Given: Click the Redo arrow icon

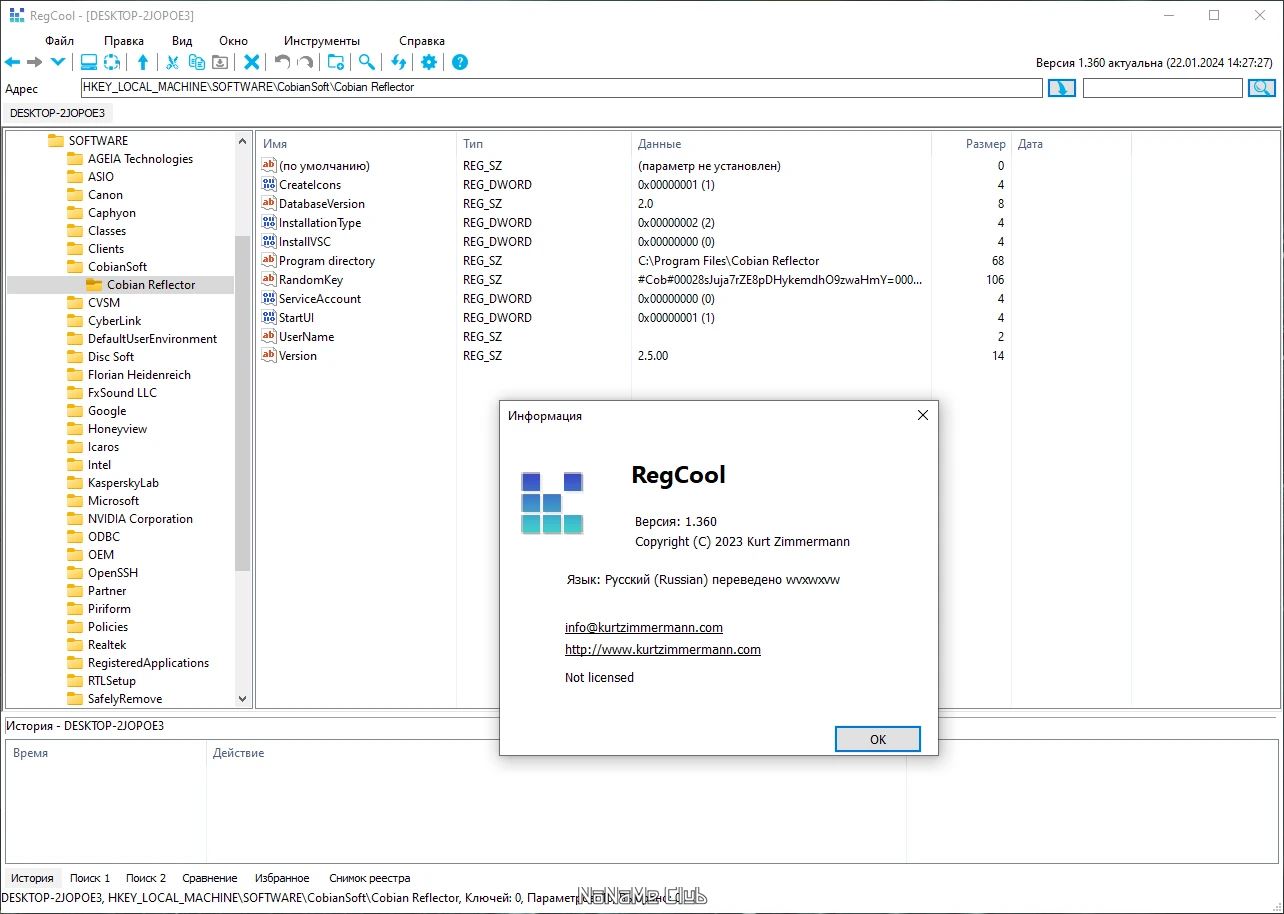Looking at the screenshot, I should [305, 62].
